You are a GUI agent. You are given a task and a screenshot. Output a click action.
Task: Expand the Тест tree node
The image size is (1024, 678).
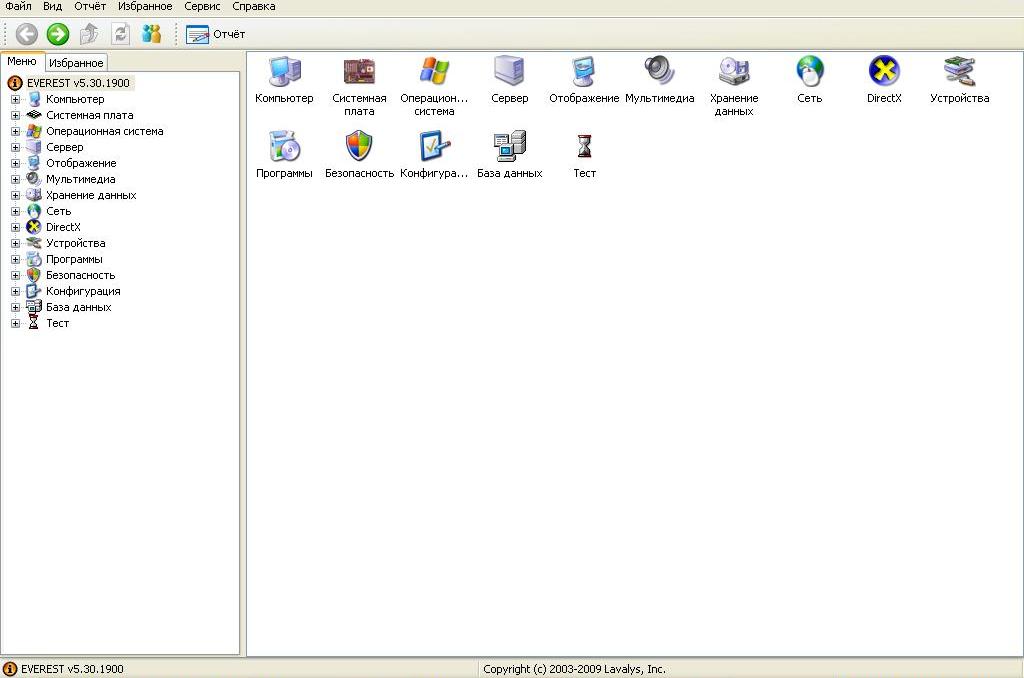coord(16,323)
